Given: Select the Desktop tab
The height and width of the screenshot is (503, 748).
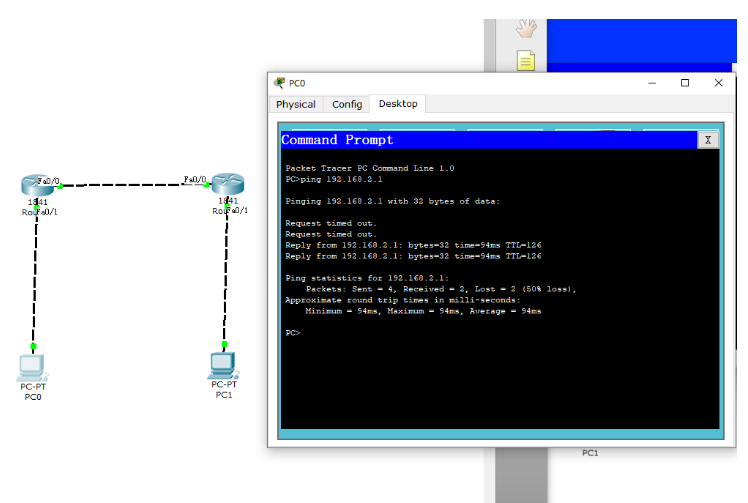Looking at the screenshot, I should click(398, 104).
